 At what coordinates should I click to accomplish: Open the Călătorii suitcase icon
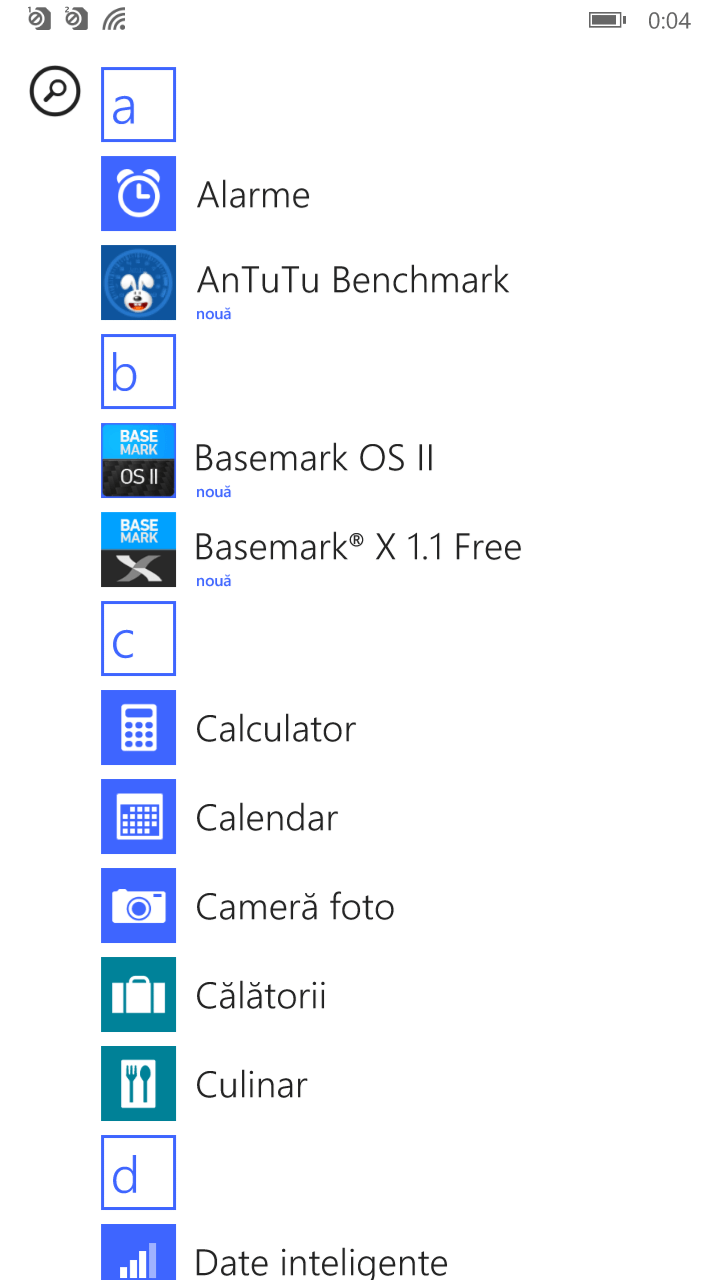(138, 995)
